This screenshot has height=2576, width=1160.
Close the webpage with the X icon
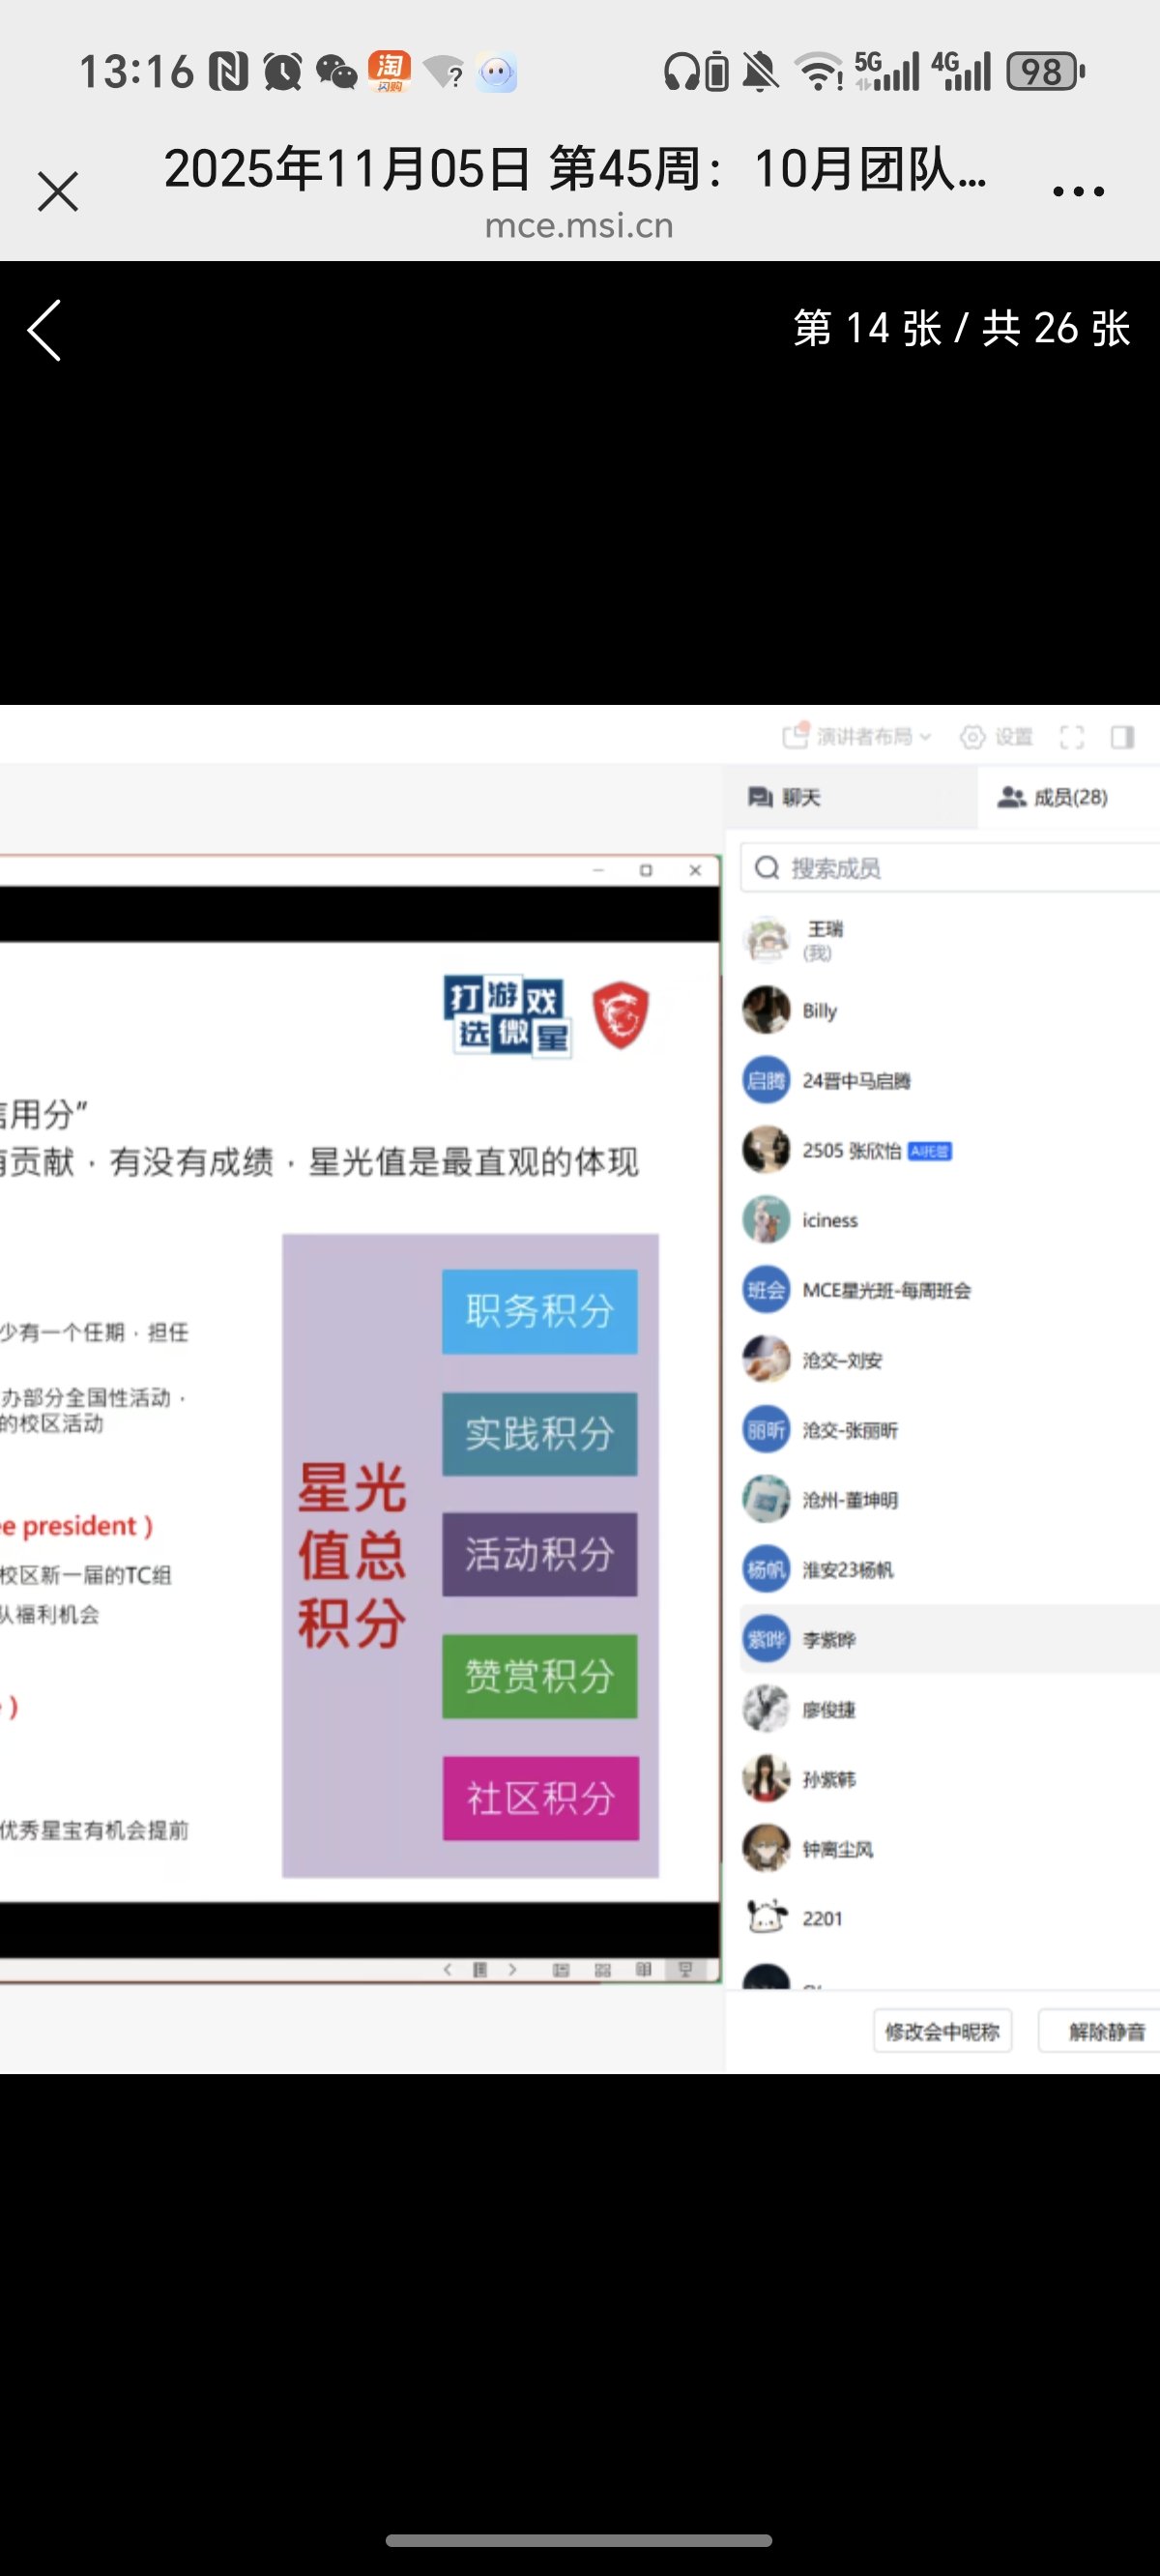pyautogui.click(x=58, y=191)
